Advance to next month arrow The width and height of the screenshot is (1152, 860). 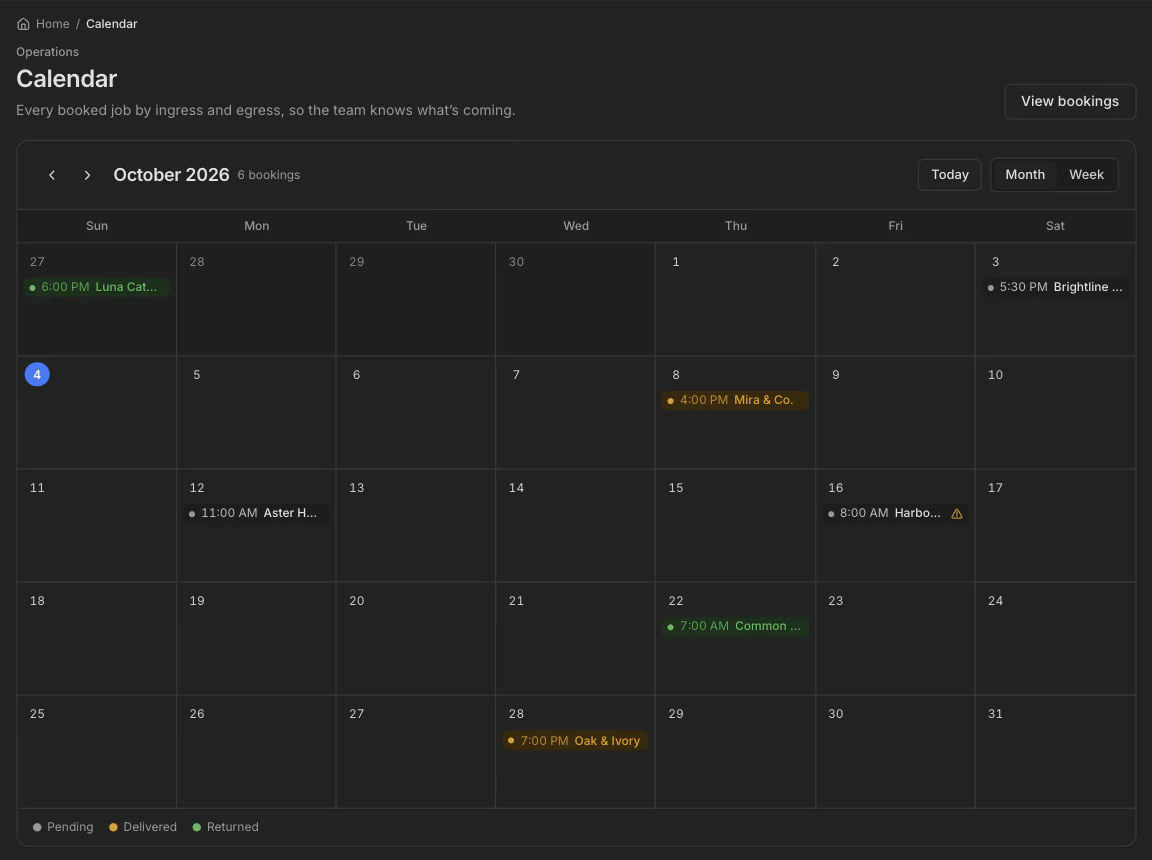(87, 175)
